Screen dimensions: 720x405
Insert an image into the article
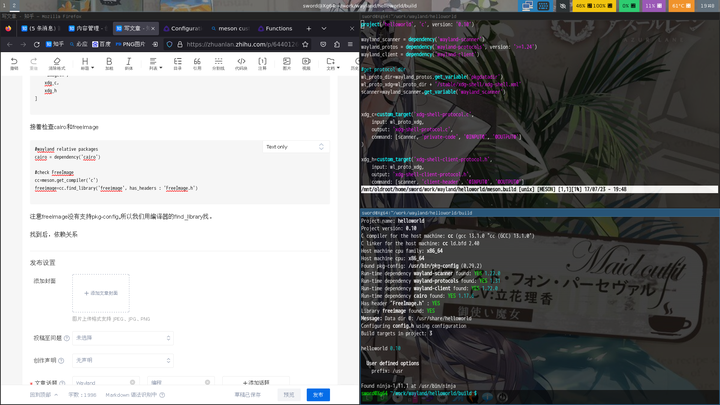pos(287,63)
